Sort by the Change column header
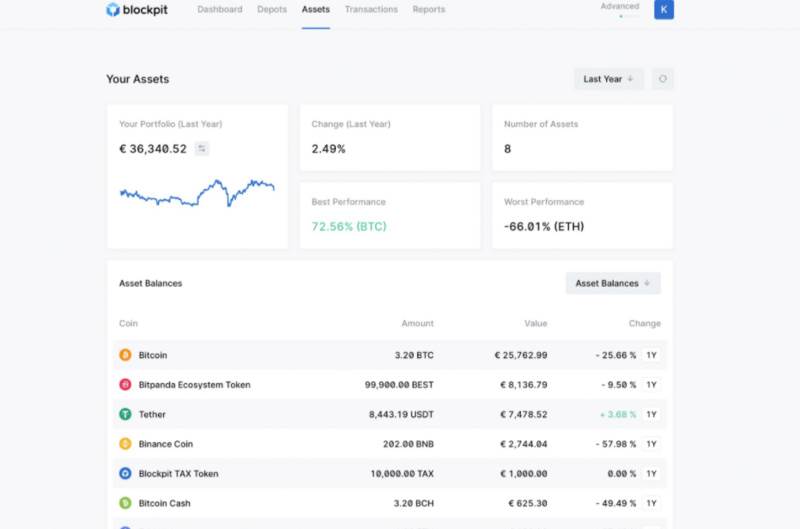The width and height of the screenshot is (800, 529). [644, 323]
